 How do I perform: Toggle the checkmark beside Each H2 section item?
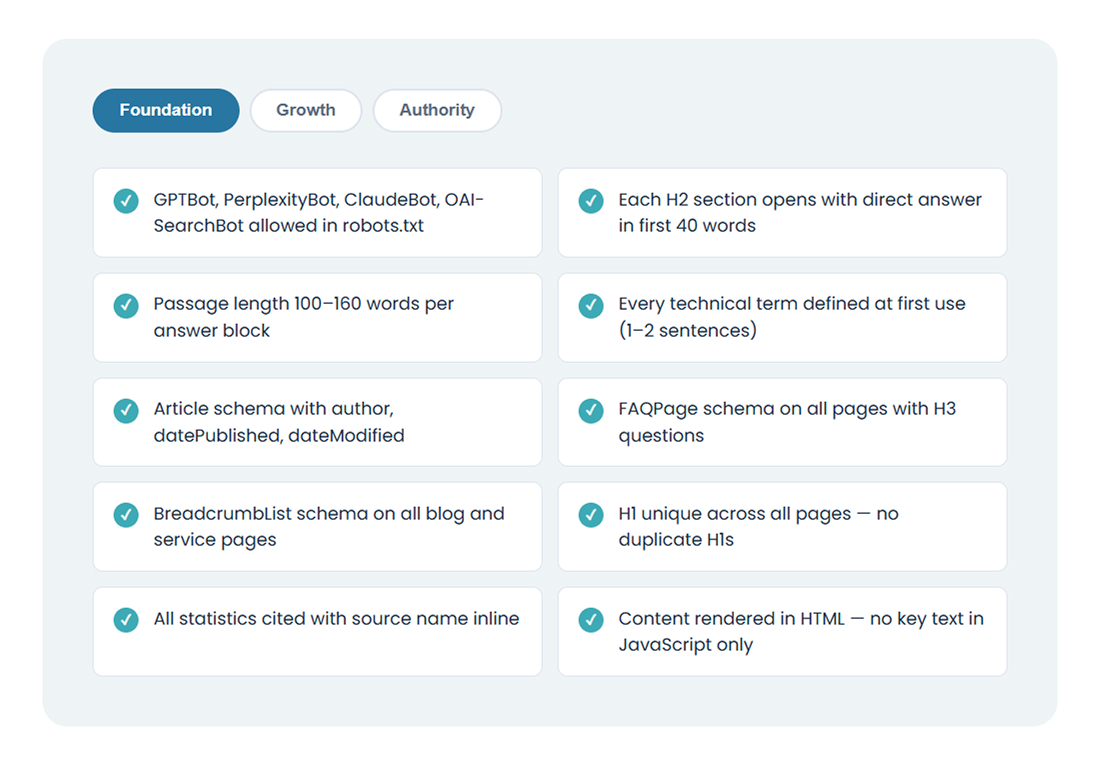(x=591, y=201)
